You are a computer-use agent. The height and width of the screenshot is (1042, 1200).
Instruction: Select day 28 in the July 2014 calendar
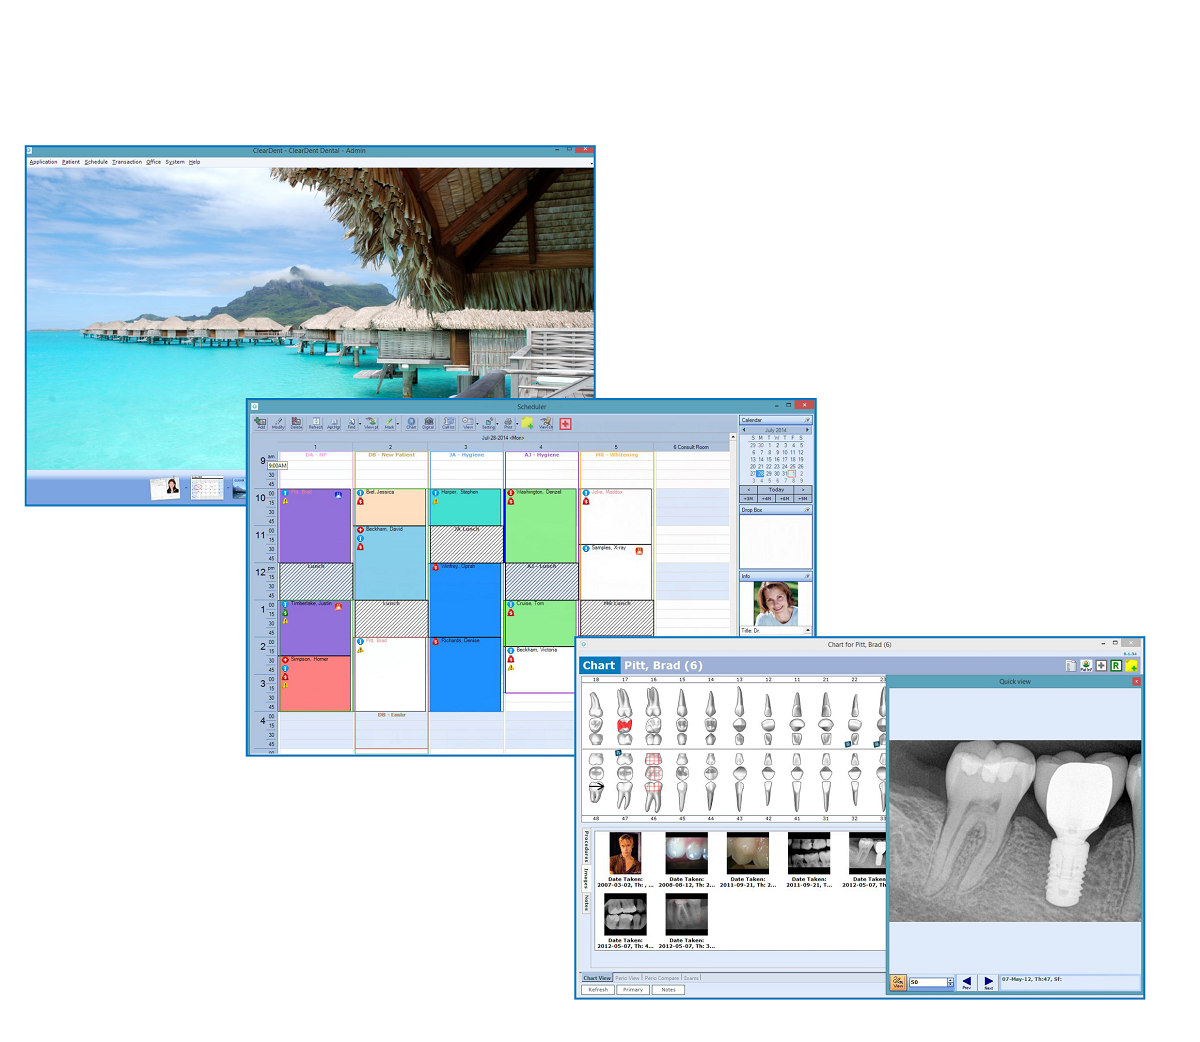pyautogui.click(x=760, y=474)
